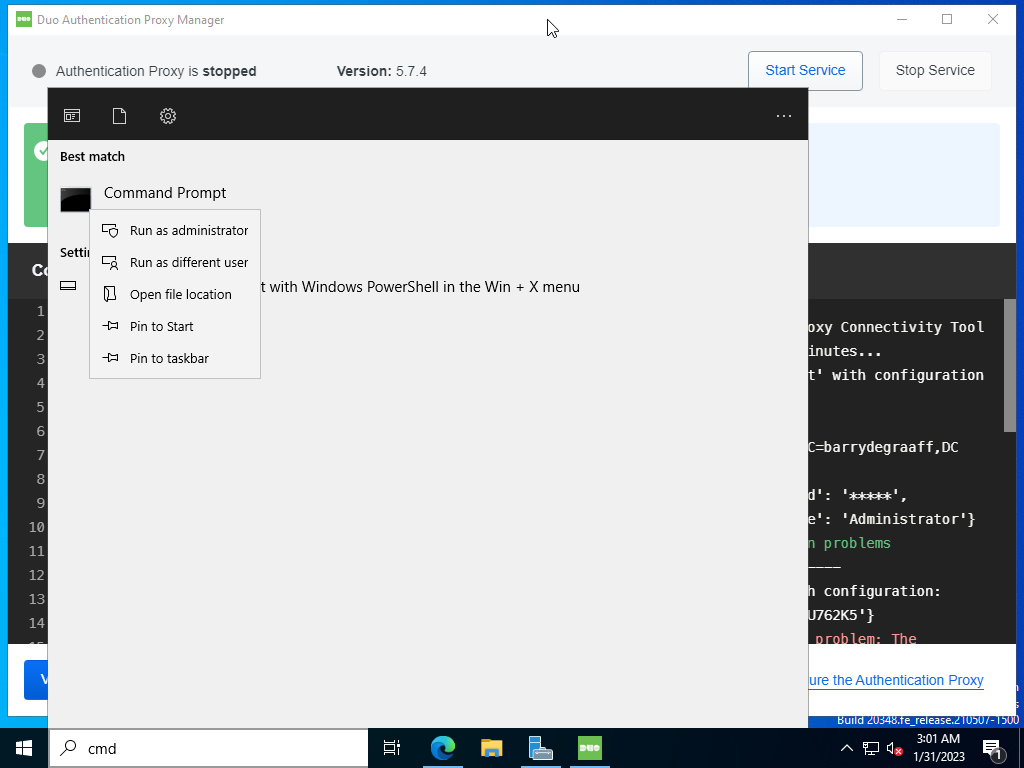The width and height of the screenshot is (1024, 768).
Task: Click the Open file location folder icon
Action: (x=110, y=294)
